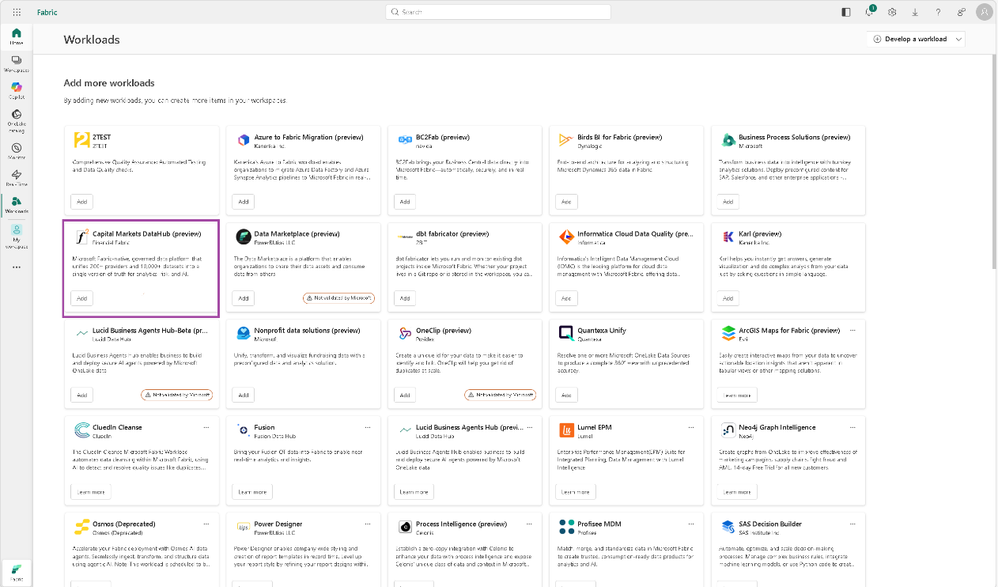Add the 2TEST workload

point(82,202)
